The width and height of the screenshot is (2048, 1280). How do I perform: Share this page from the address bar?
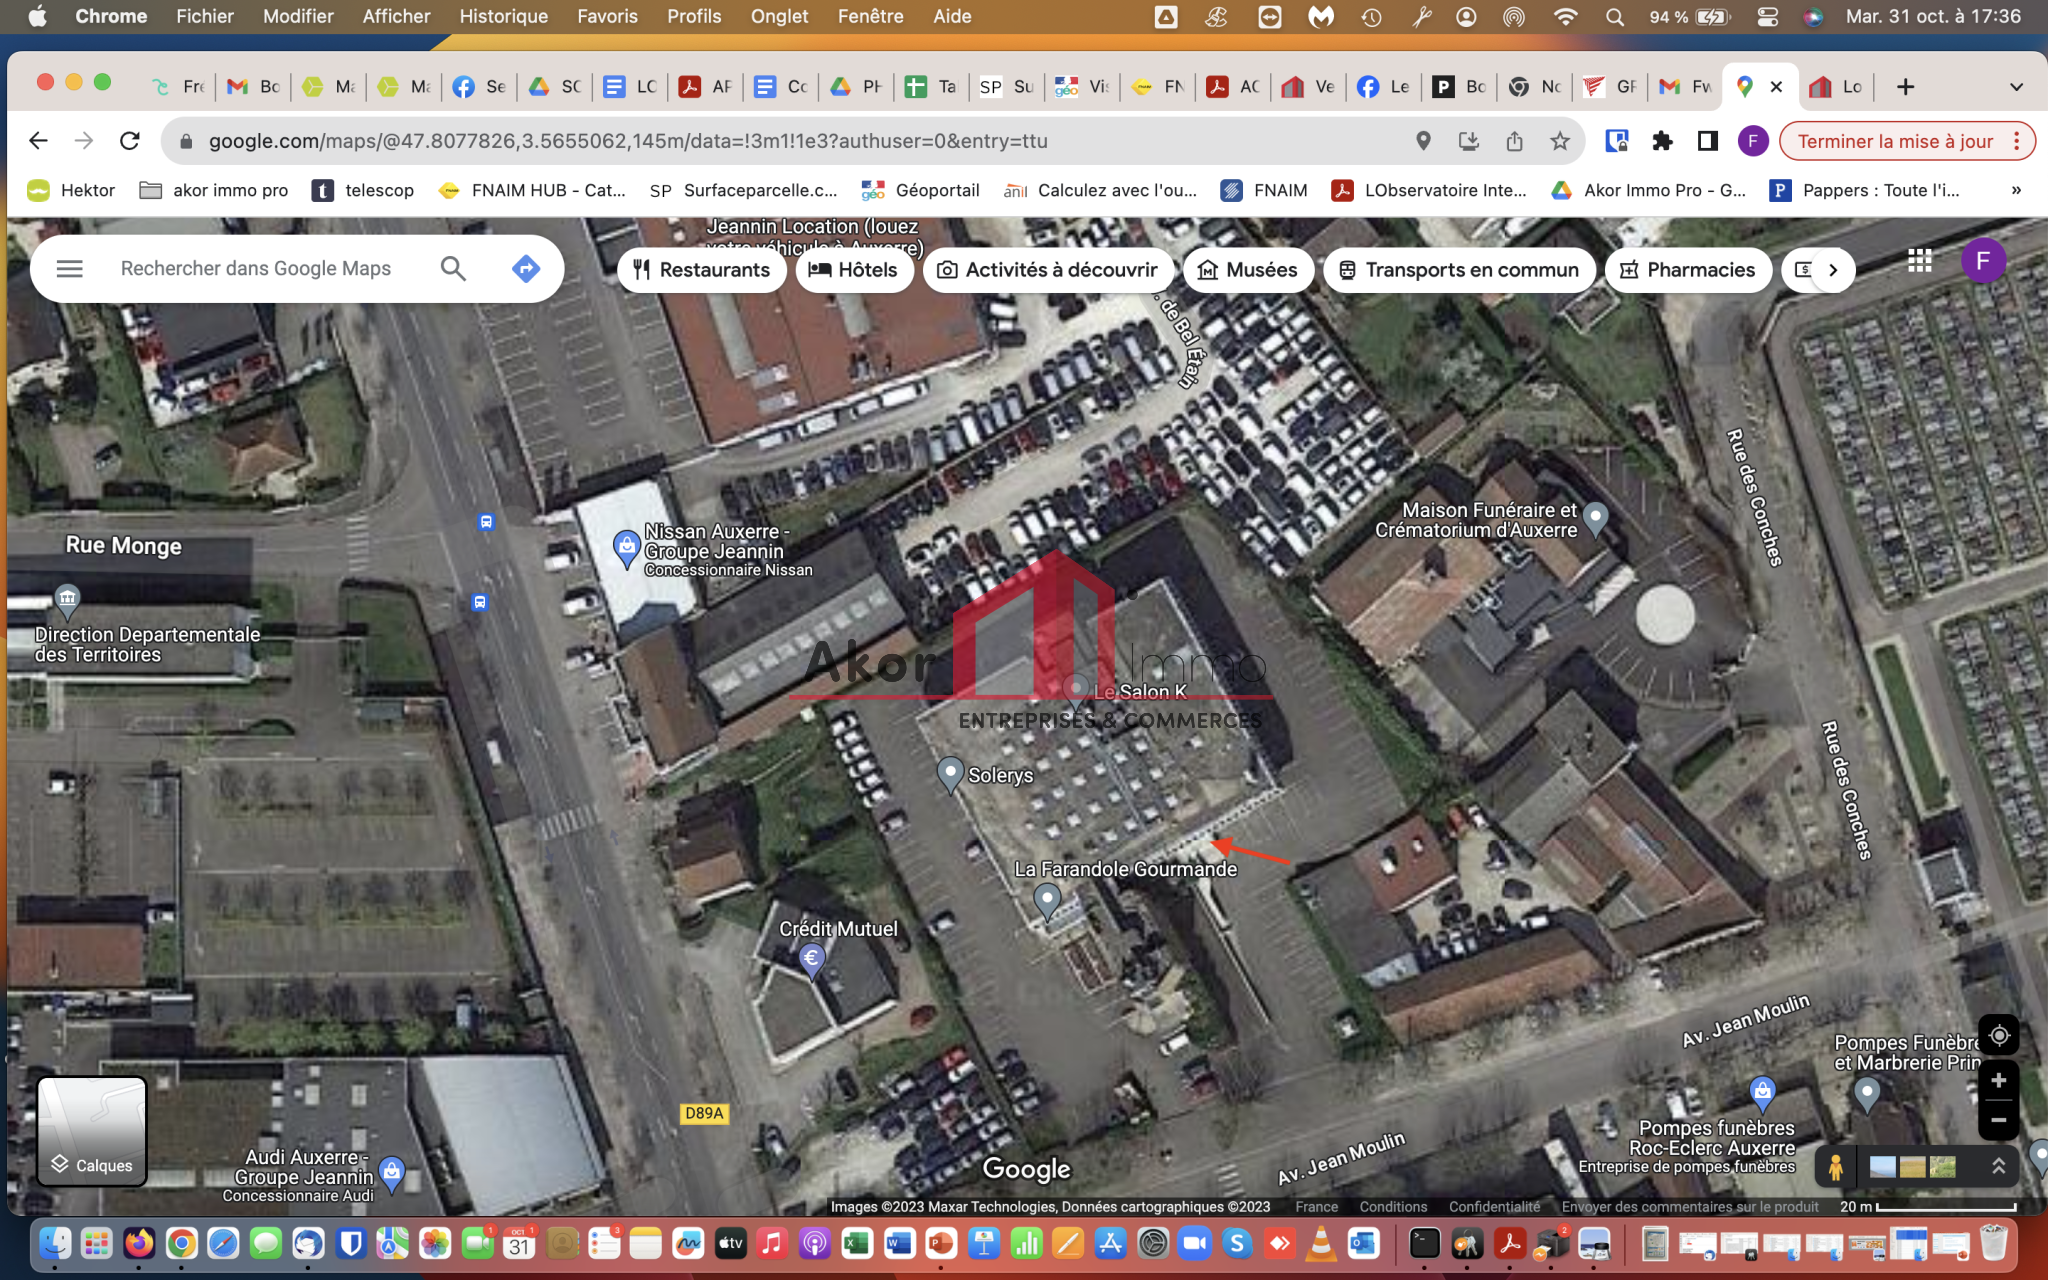pos(1514,141)
